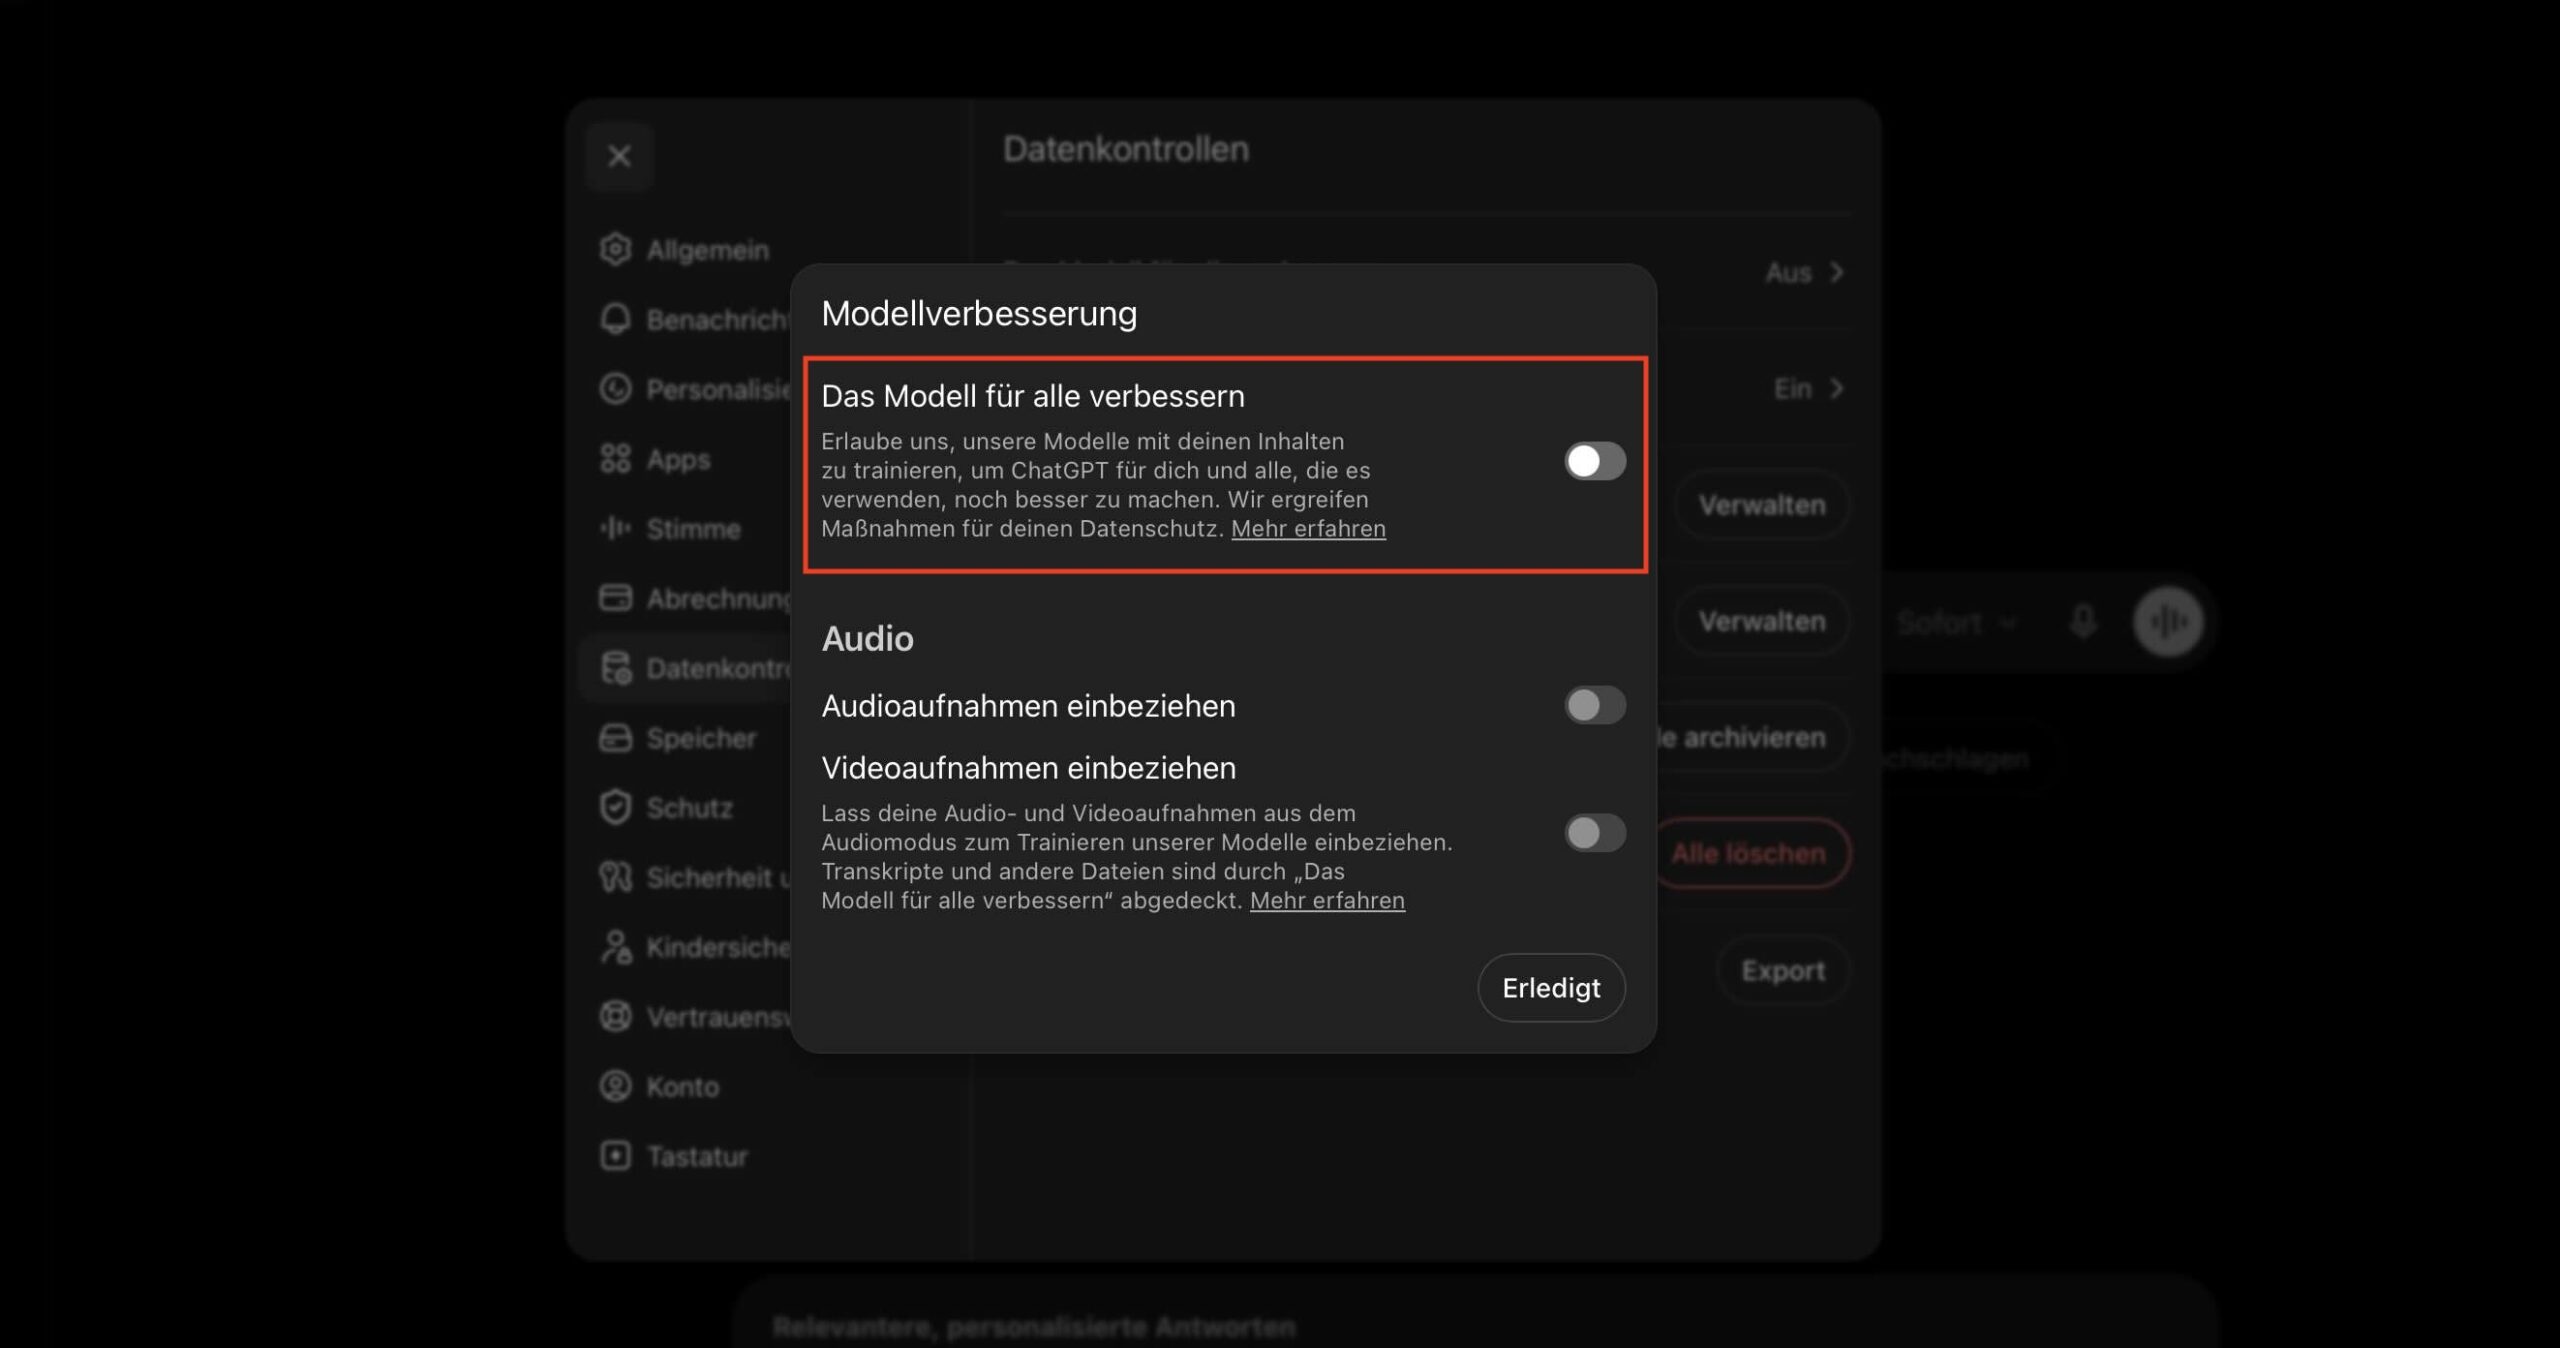Click the upper Verwalten button

click(1762, 505)
